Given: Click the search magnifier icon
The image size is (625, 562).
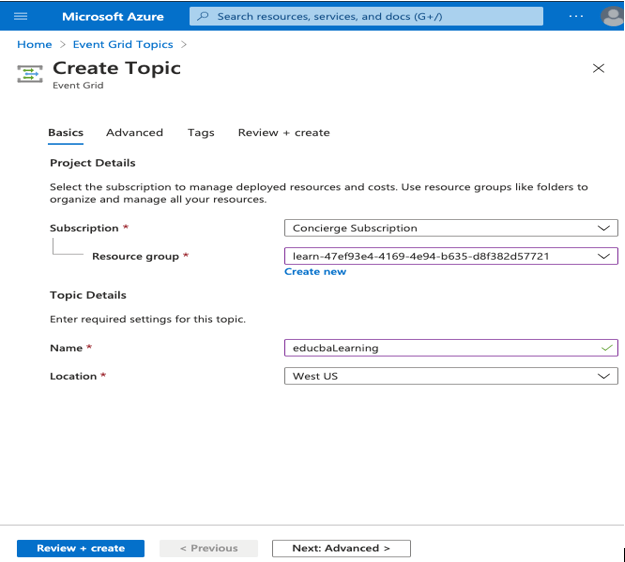Looking at the screenshot, I should [x=203, y=16].
